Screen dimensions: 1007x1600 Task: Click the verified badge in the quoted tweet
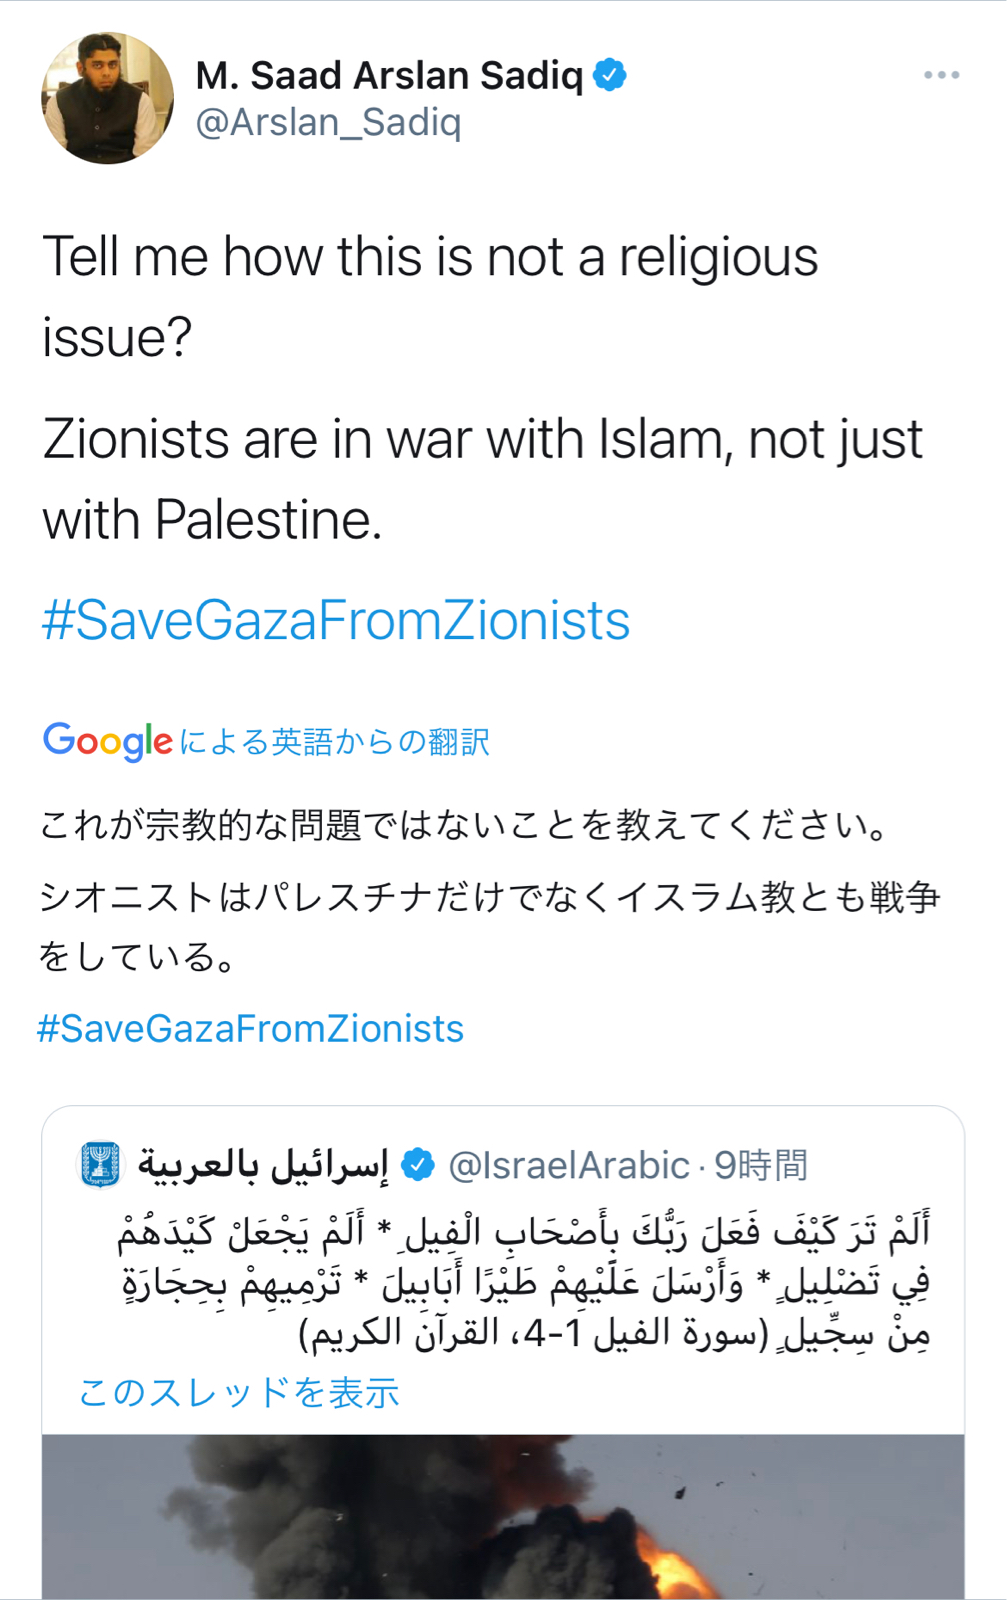point(417,1165)
